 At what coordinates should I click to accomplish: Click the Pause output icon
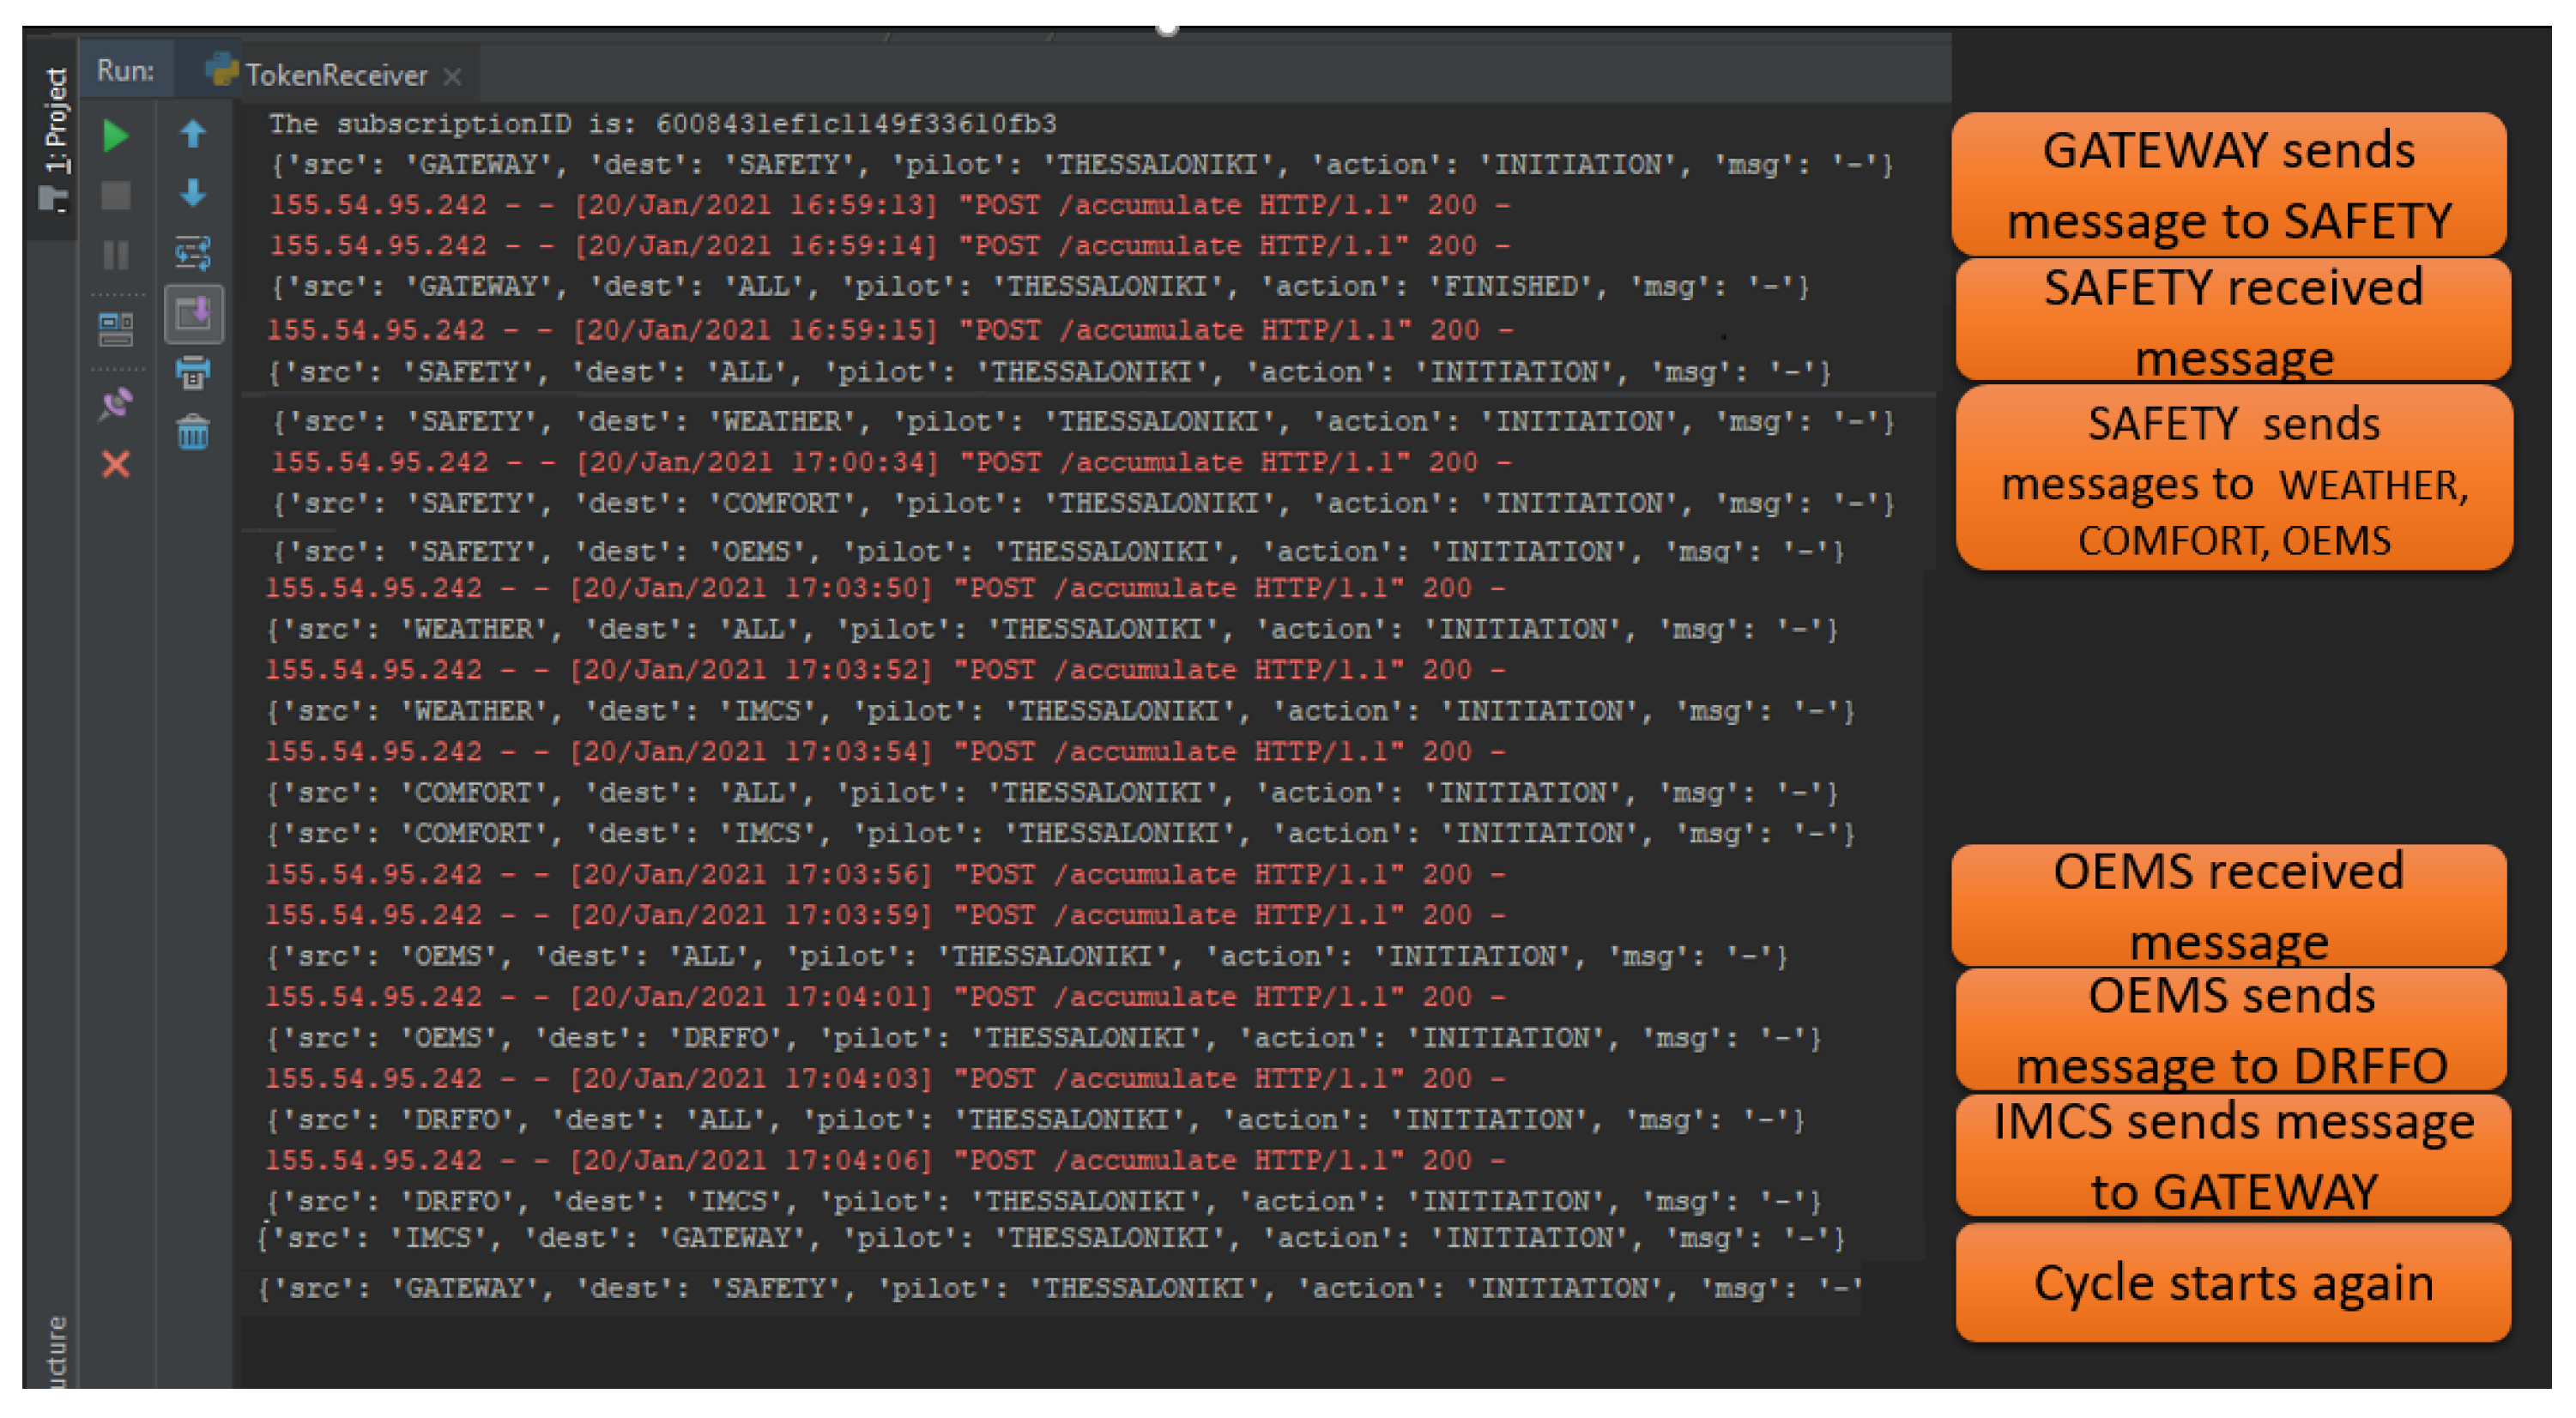pyautogui.click(x=116, y=255)
